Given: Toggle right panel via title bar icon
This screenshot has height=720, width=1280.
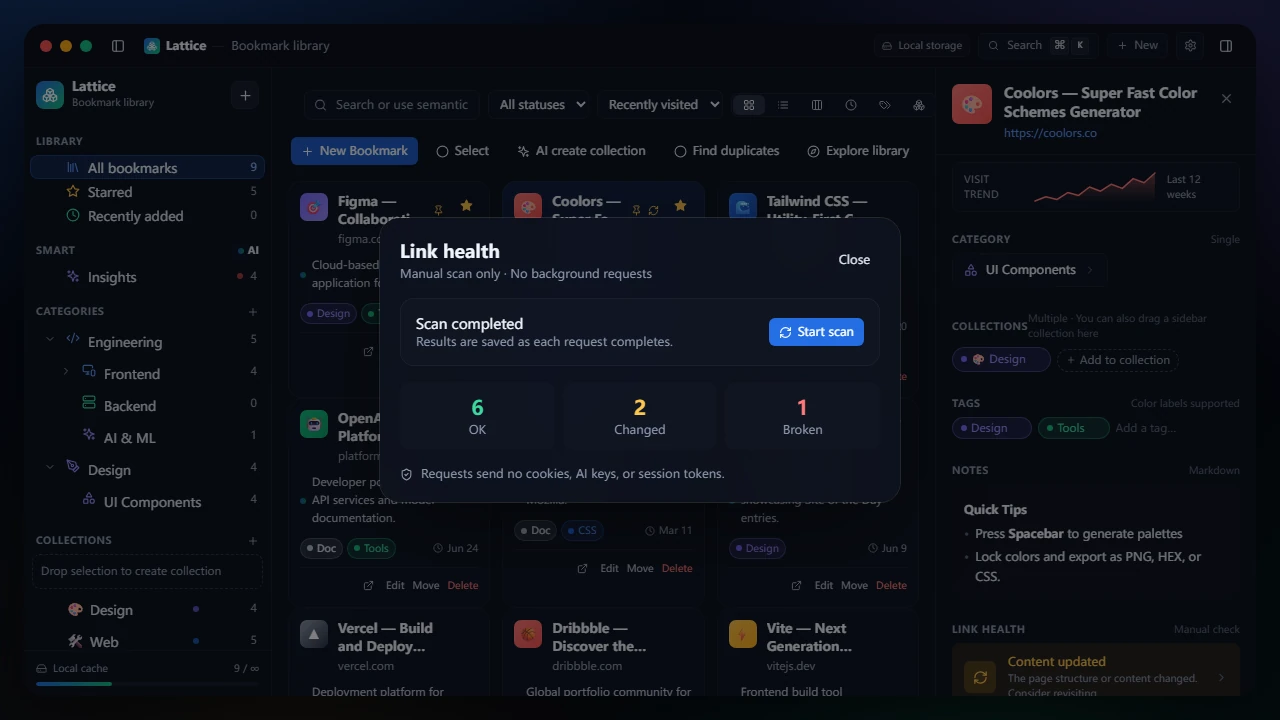Looking at the screenshot, I should (x=1226, y=45).
